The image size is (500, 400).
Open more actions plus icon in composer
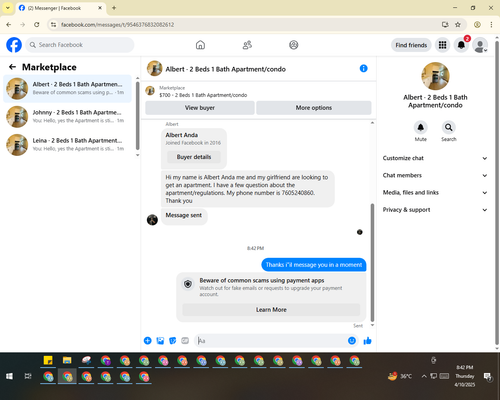[148, 340]
